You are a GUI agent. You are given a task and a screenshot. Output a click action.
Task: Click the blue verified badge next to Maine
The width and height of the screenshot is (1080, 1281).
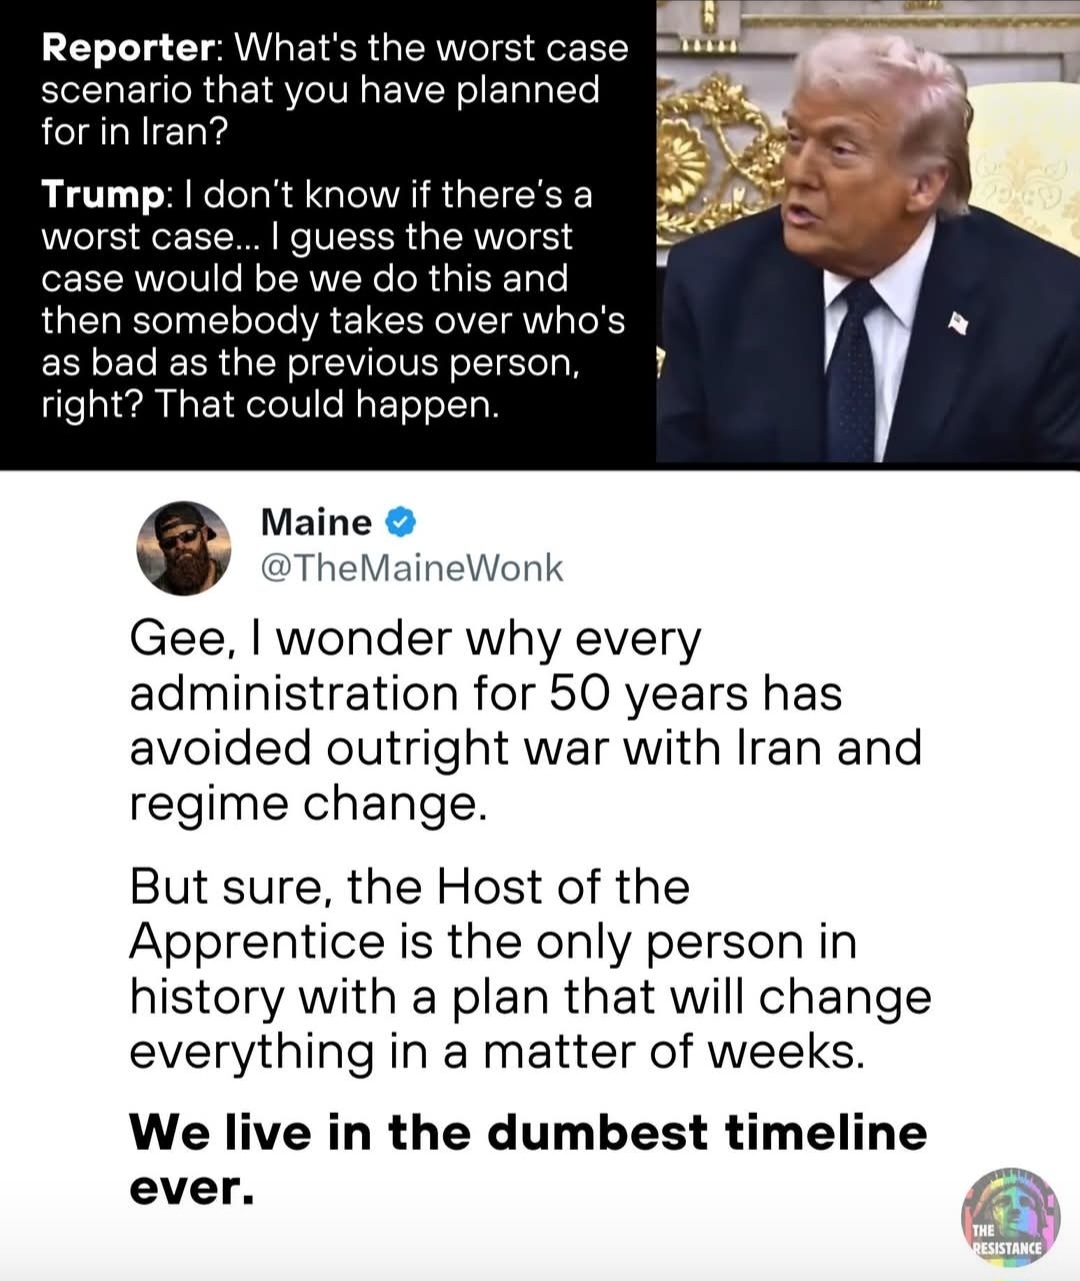(x=400, y=521)
